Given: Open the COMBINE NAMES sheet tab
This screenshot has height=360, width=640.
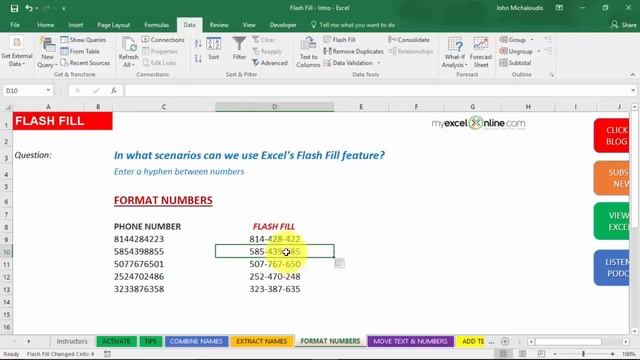Looking at the screenshot, I should 196,341.
